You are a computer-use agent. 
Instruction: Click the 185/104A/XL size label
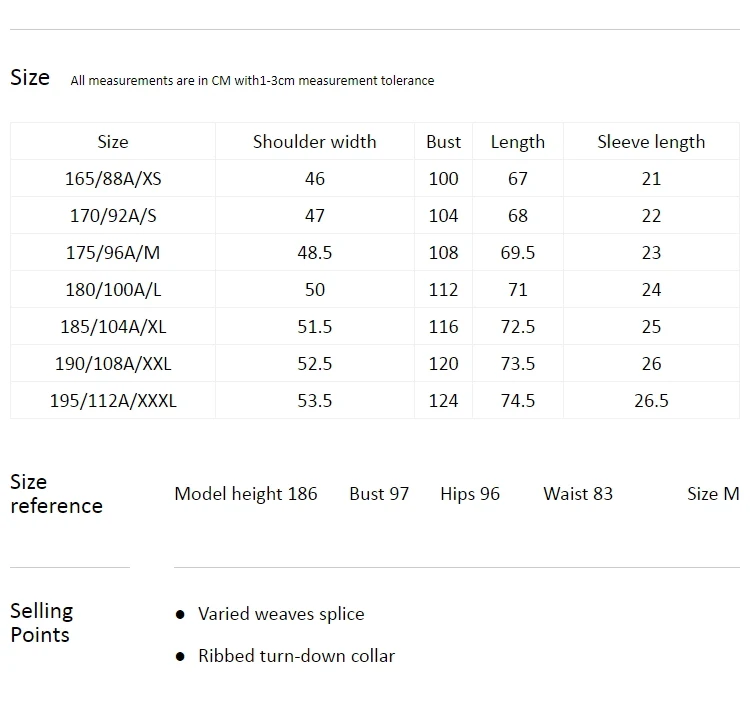[113, 327]
